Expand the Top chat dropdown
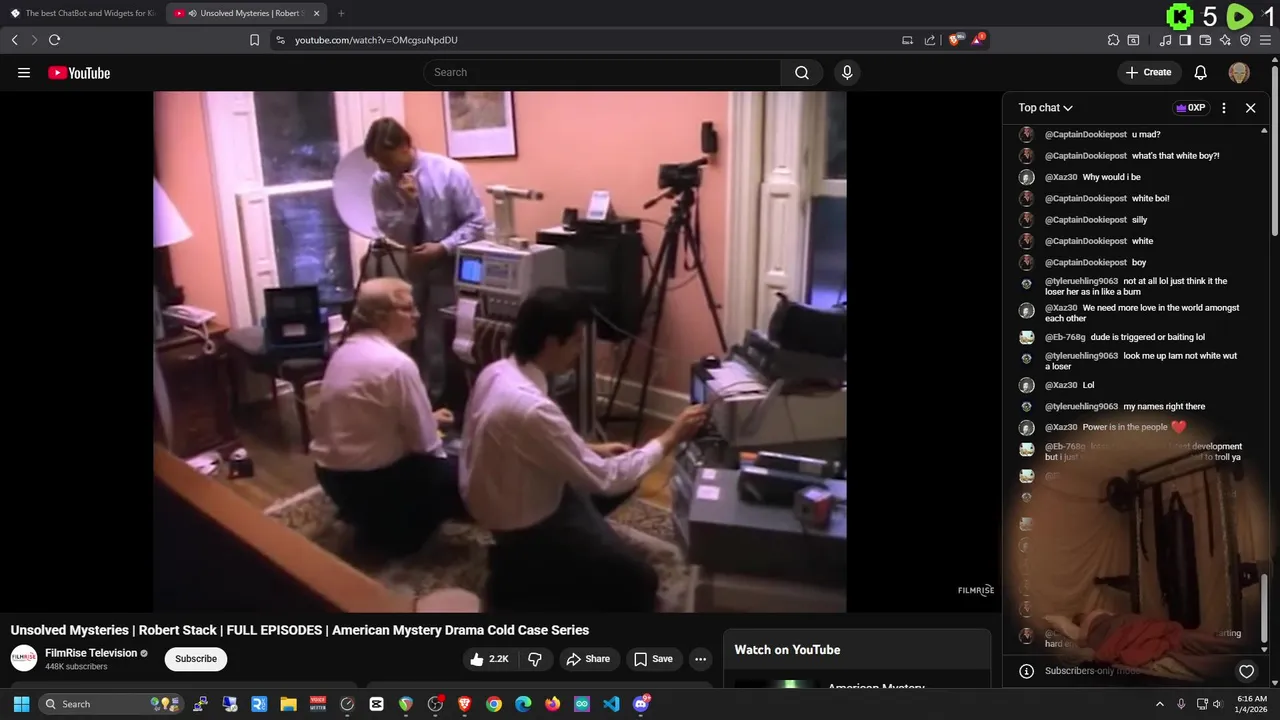This screenshot has height=720, width=1280. [1045, 108]
